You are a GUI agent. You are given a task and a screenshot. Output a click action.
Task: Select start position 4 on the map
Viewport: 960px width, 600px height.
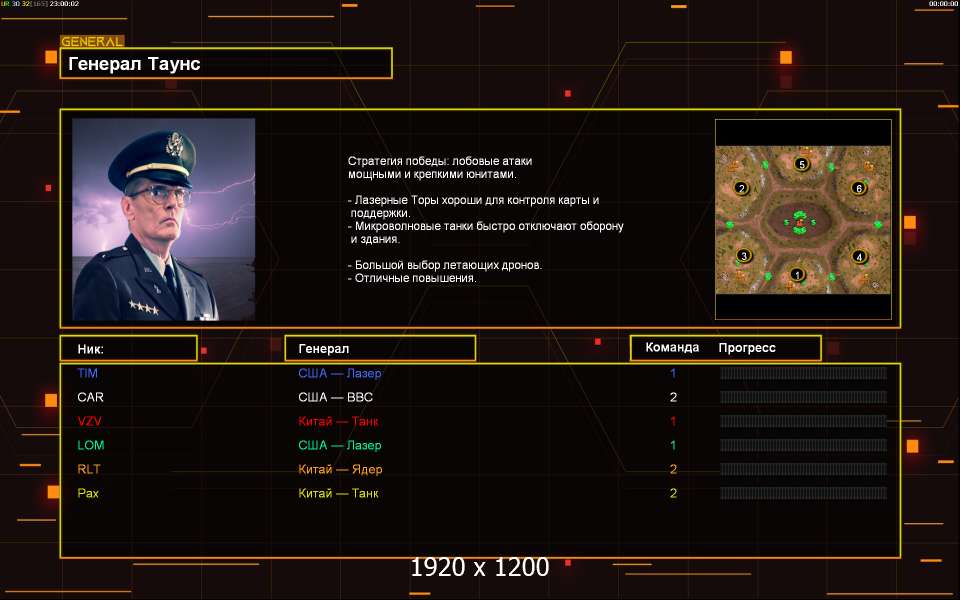point(859,257)
